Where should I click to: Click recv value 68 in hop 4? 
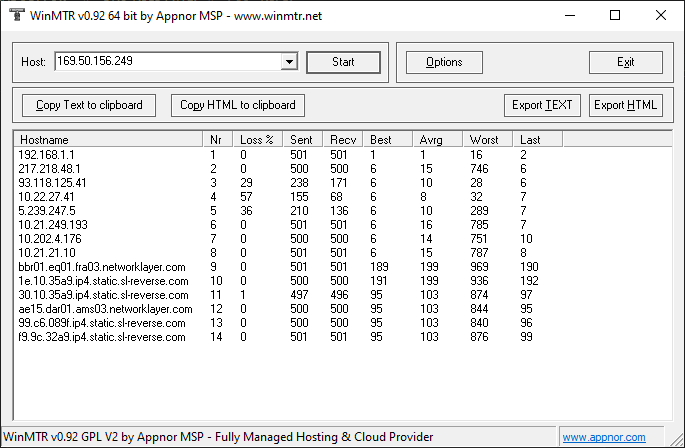coord(336,197)
